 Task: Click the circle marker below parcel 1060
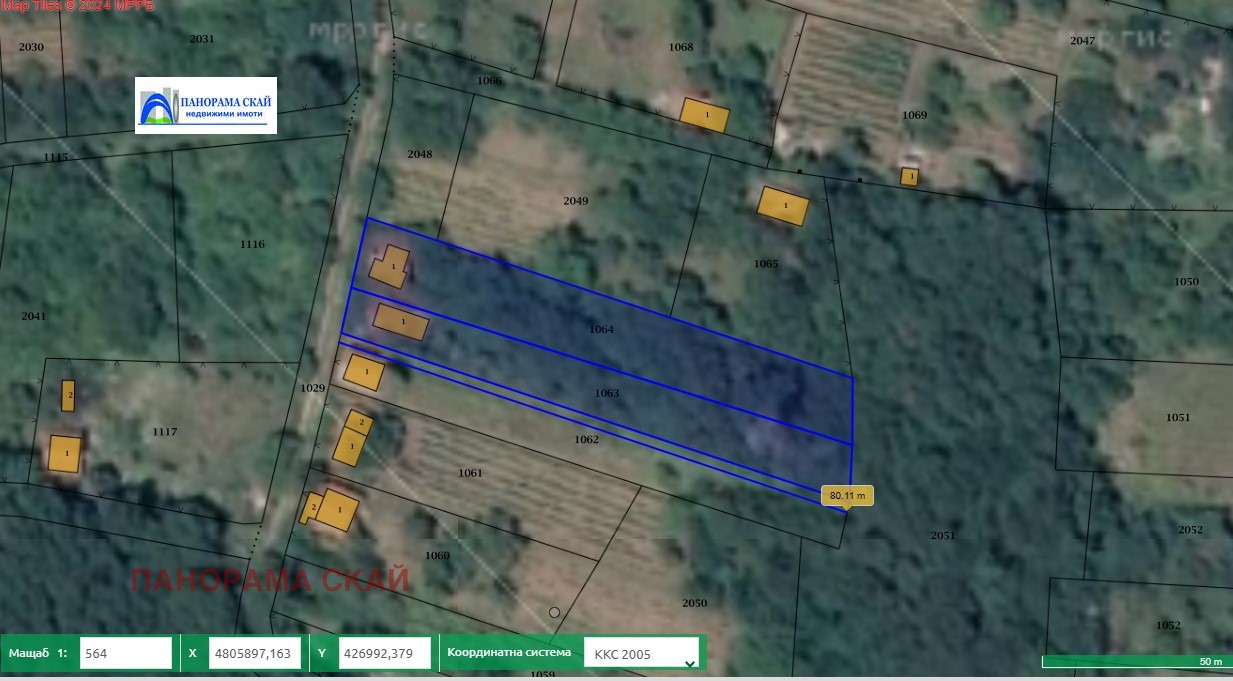(555, 612)
